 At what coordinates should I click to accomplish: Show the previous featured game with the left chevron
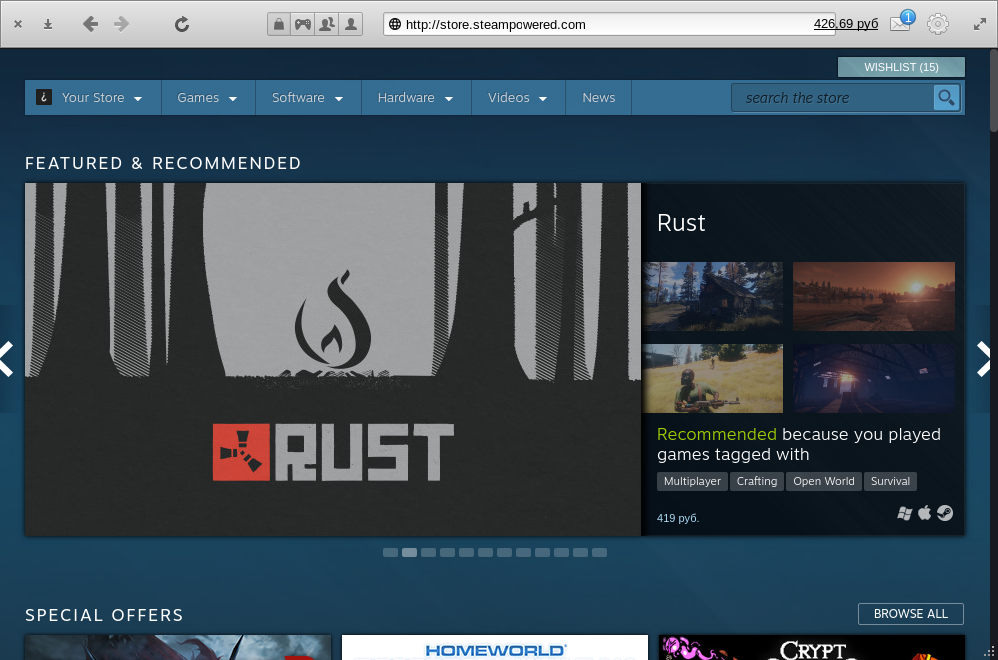point(6,359)
